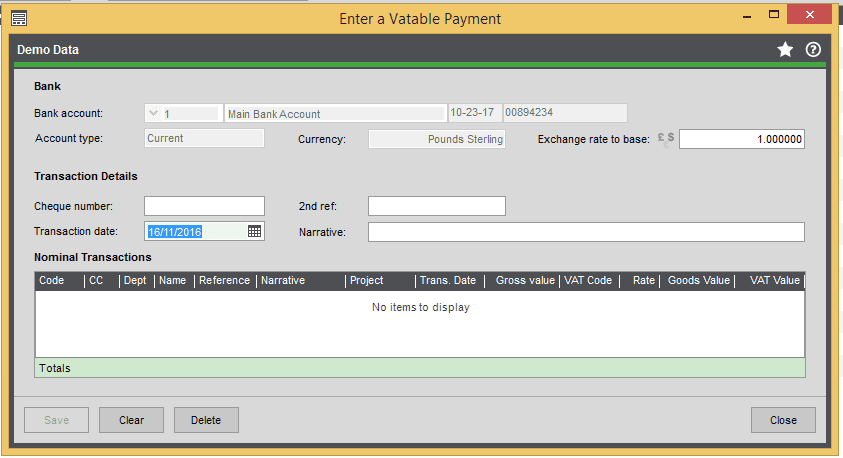This screenshot has height=458, width=843.
Task: Click the Reference column header
Action: coord(225,281)
